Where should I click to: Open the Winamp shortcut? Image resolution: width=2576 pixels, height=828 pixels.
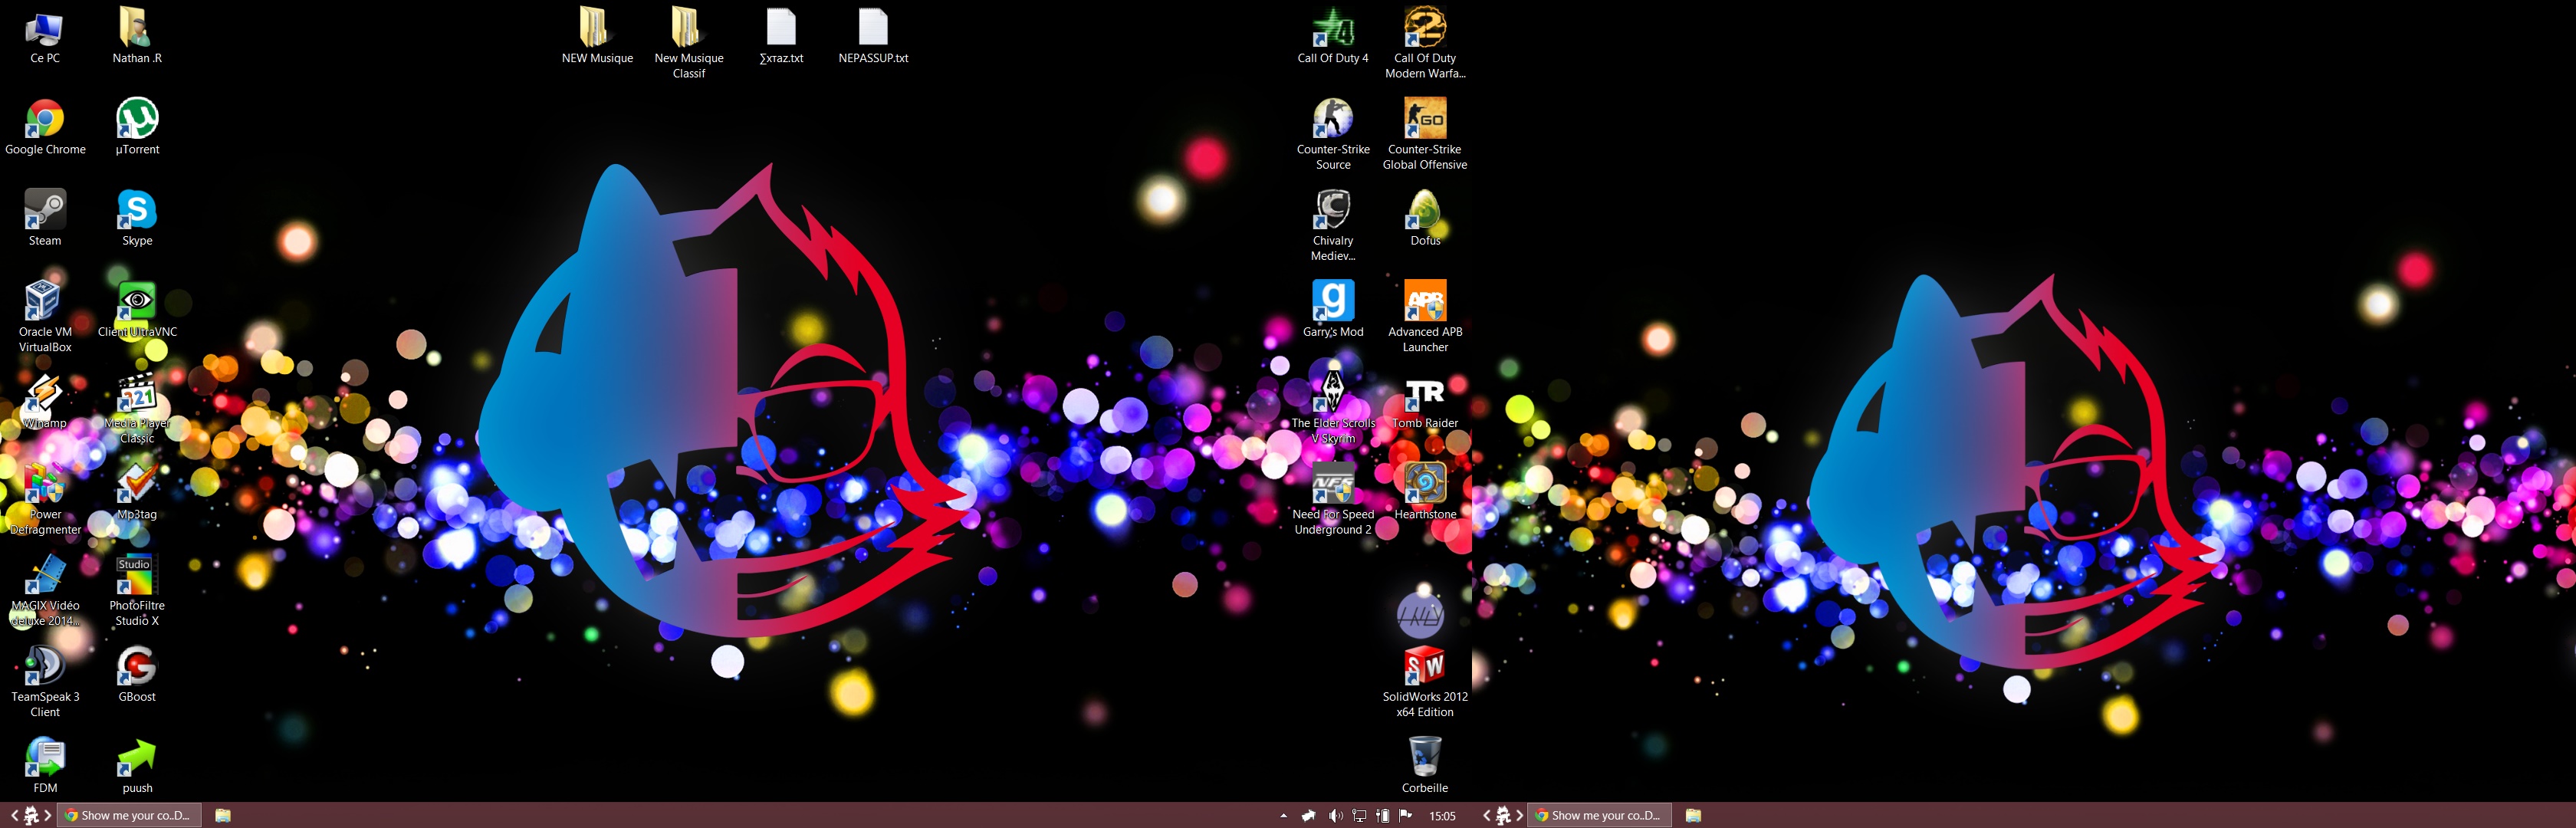click(x=45, y=400)
